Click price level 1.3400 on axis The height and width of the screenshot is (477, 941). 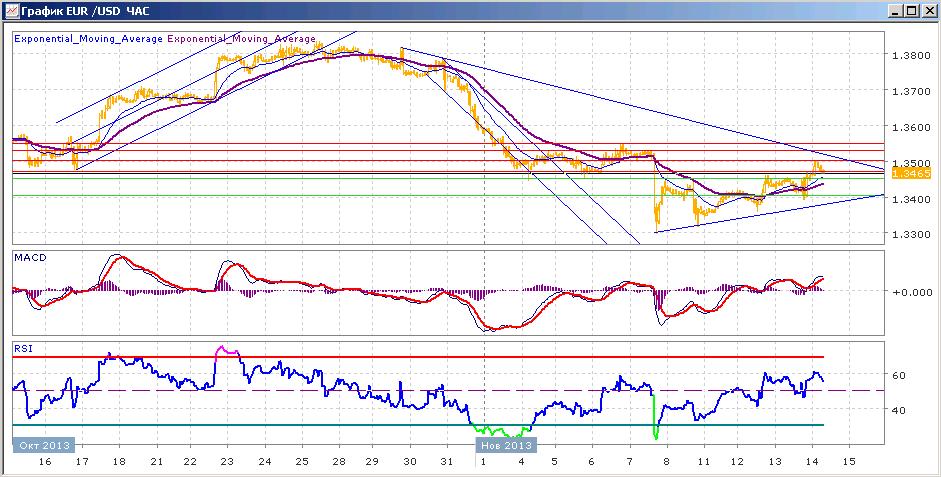pyautogui.click(x=910, y=199)
